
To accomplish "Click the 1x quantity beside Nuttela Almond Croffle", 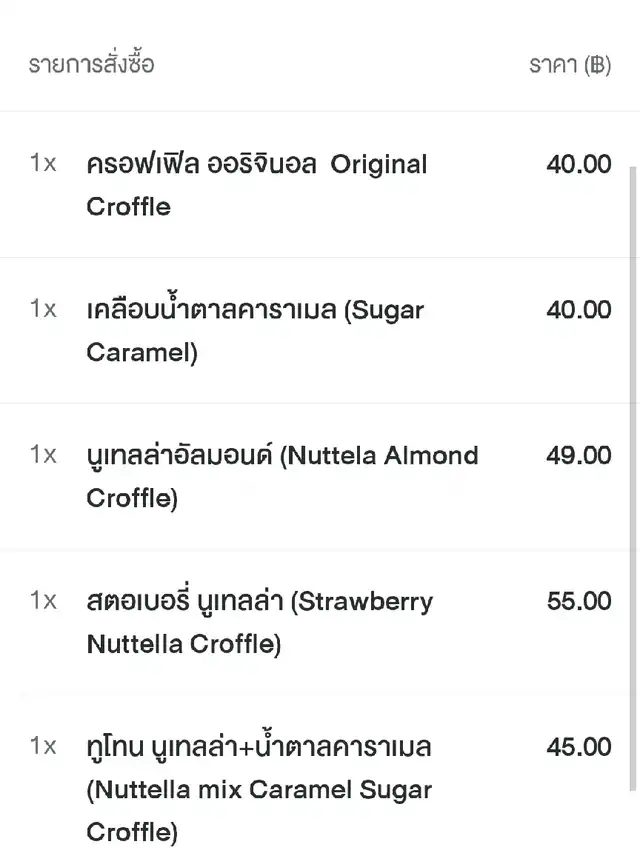I will click(43, 455).
